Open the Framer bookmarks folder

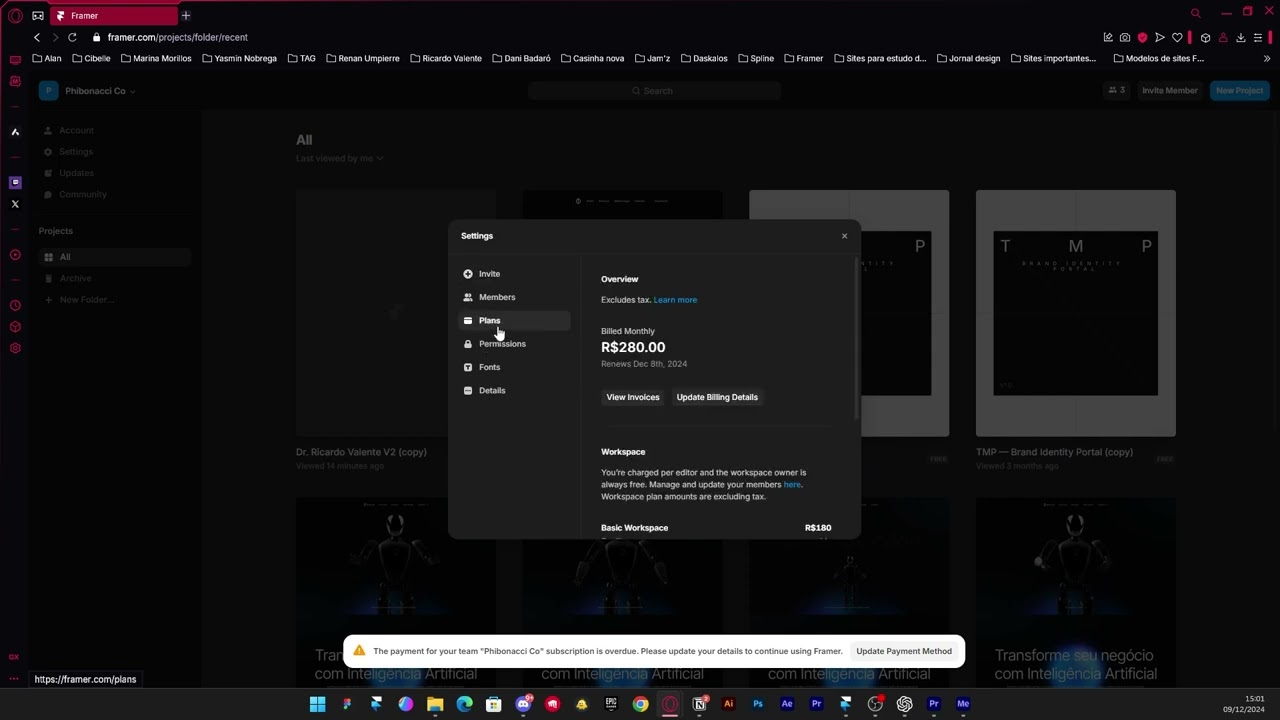pos(804,59)
